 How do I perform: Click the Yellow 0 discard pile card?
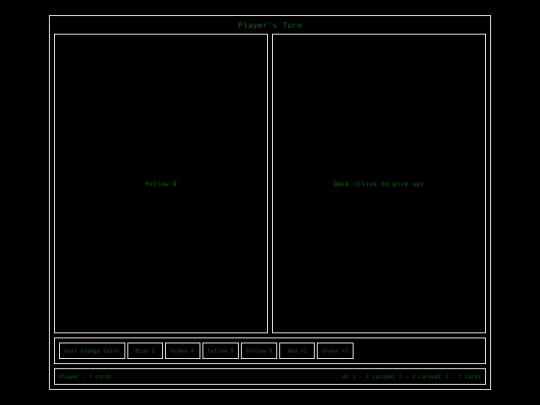pos(161,184)
